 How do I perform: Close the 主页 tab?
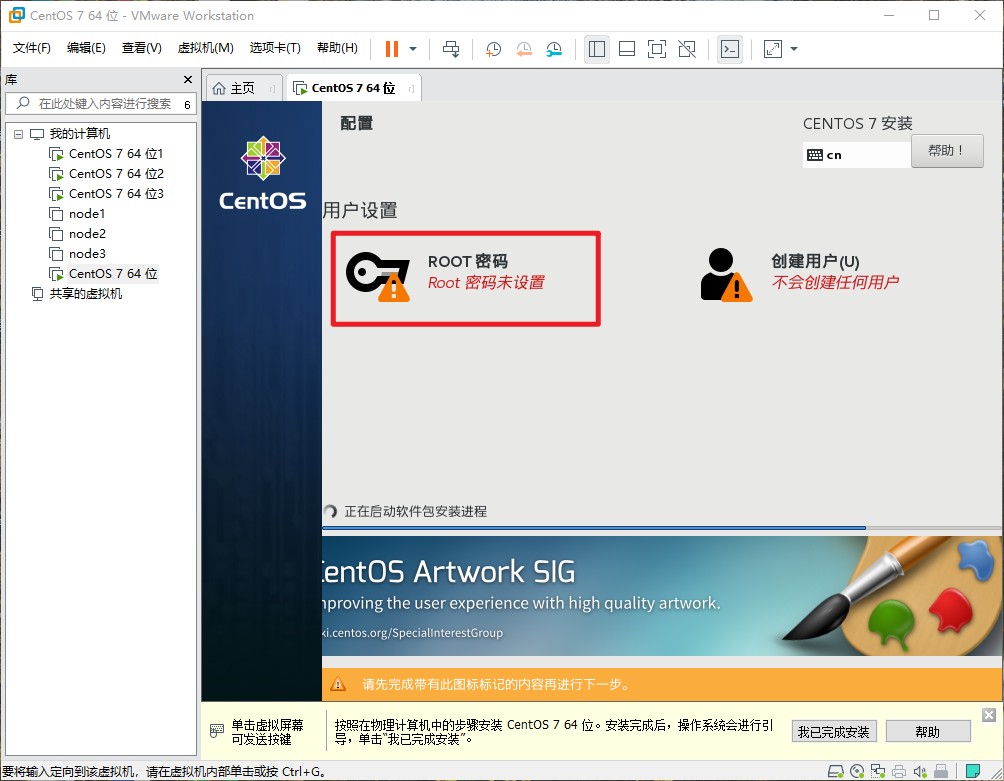click(x=271, y=88)
